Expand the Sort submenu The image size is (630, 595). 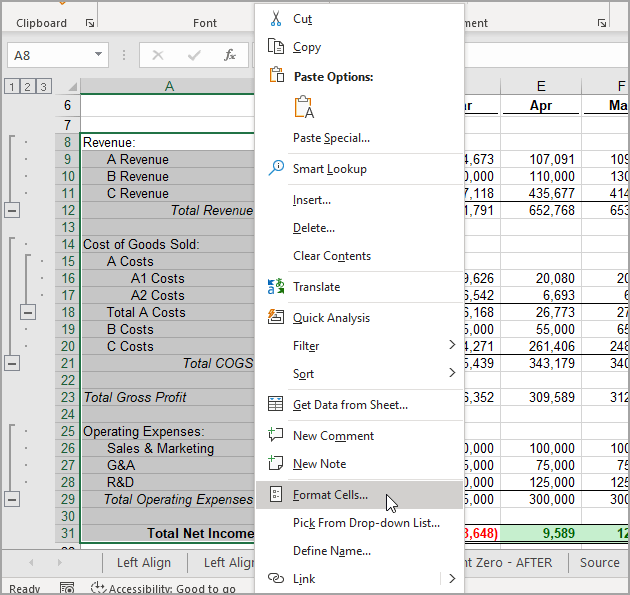pyautogui.click(x=452, y=373)
